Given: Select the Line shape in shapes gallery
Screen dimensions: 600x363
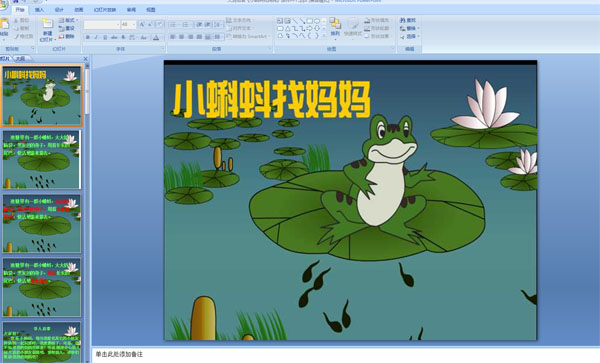Looking at the screenshot, I should pos(295,21).
